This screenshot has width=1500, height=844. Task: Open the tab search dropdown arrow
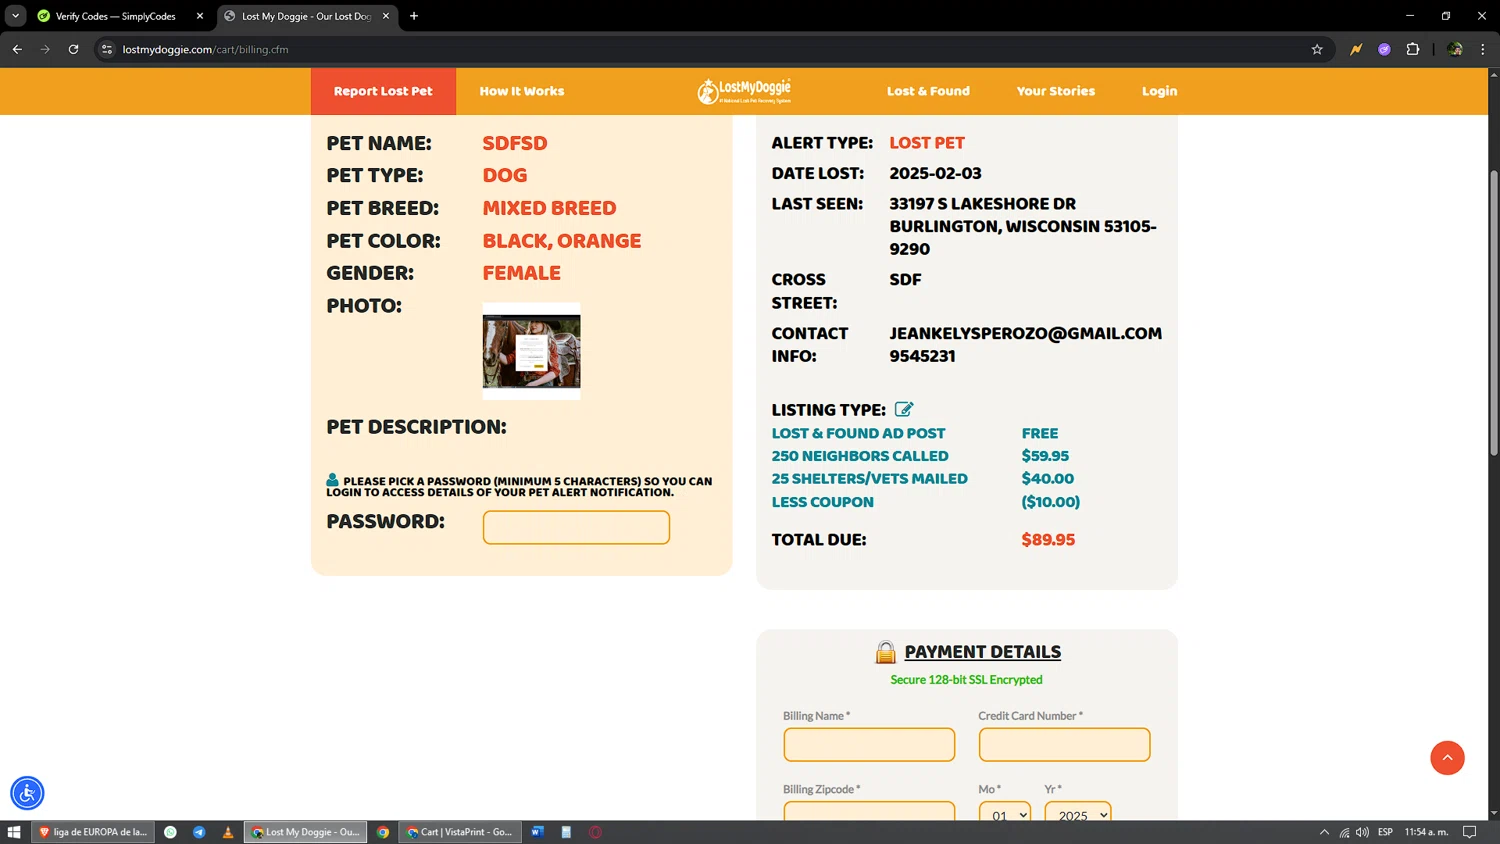pos(15,16)
